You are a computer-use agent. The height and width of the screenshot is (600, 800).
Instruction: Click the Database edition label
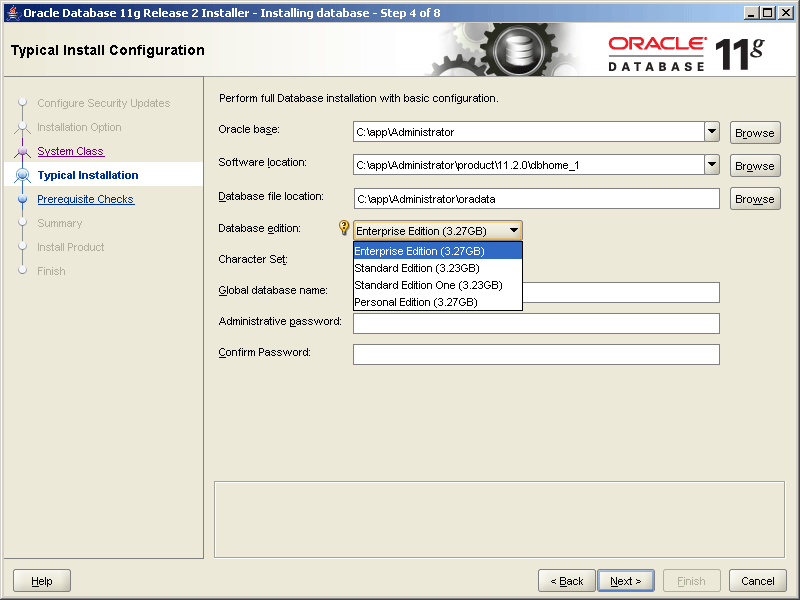pos(259,228)
